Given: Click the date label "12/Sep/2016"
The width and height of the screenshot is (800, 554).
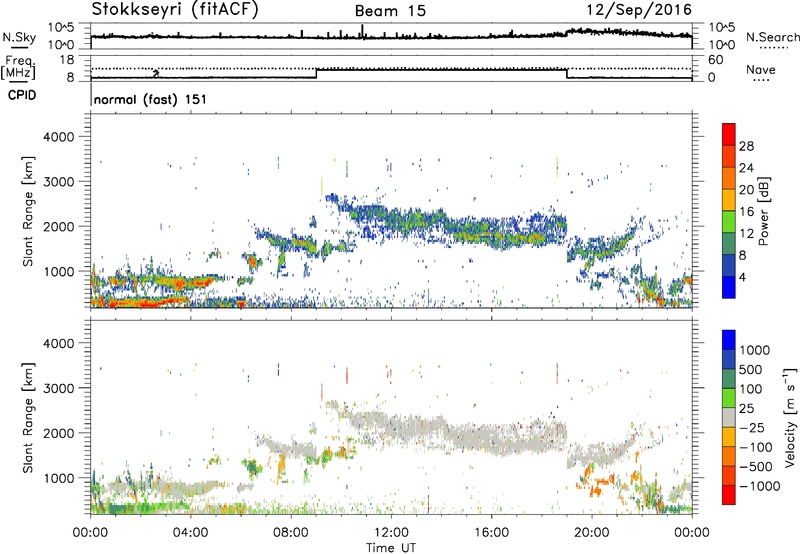Looking at the screenshot, I should click(639, 9).
